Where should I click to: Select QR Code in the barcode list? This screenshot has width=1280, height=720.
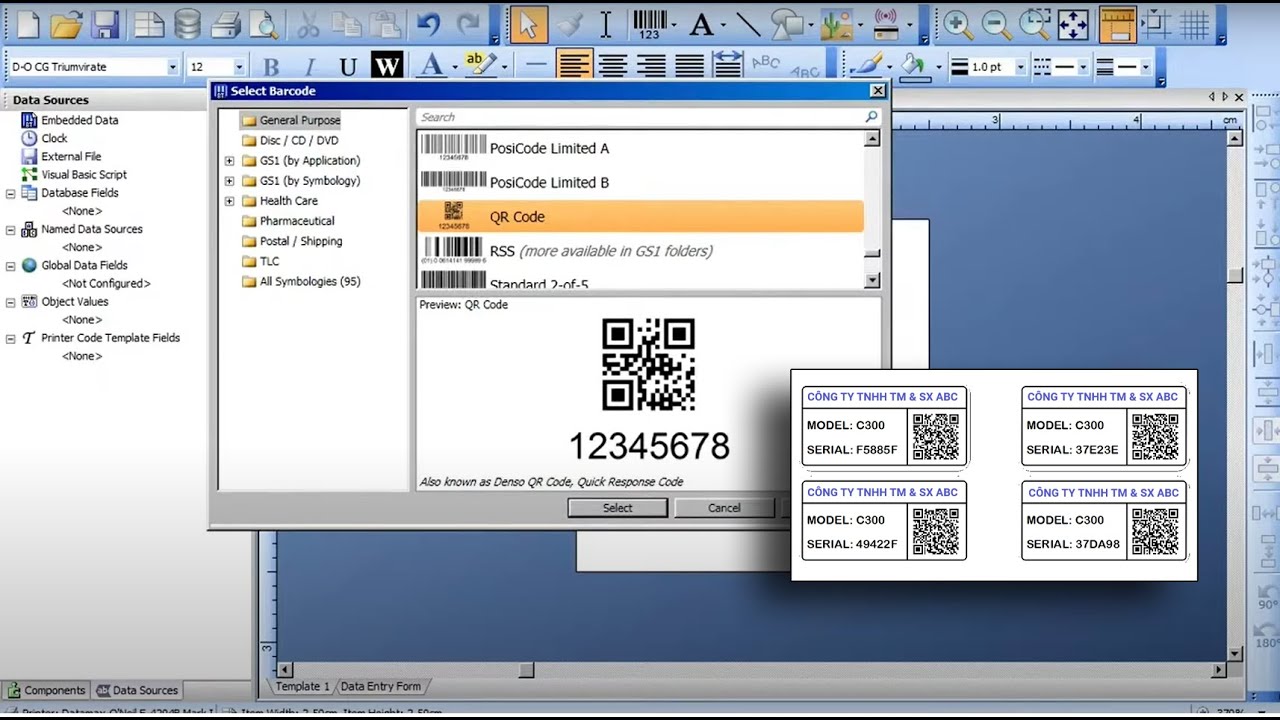(x=640, y=216)
